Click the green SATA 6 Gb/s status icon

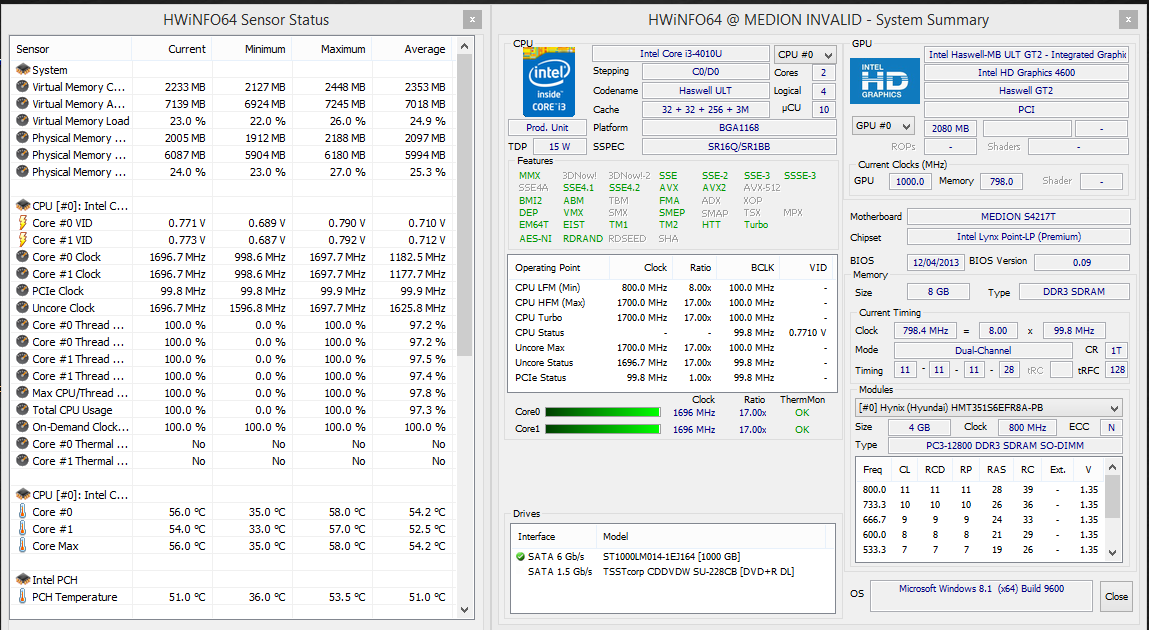(x=520, y=557)
